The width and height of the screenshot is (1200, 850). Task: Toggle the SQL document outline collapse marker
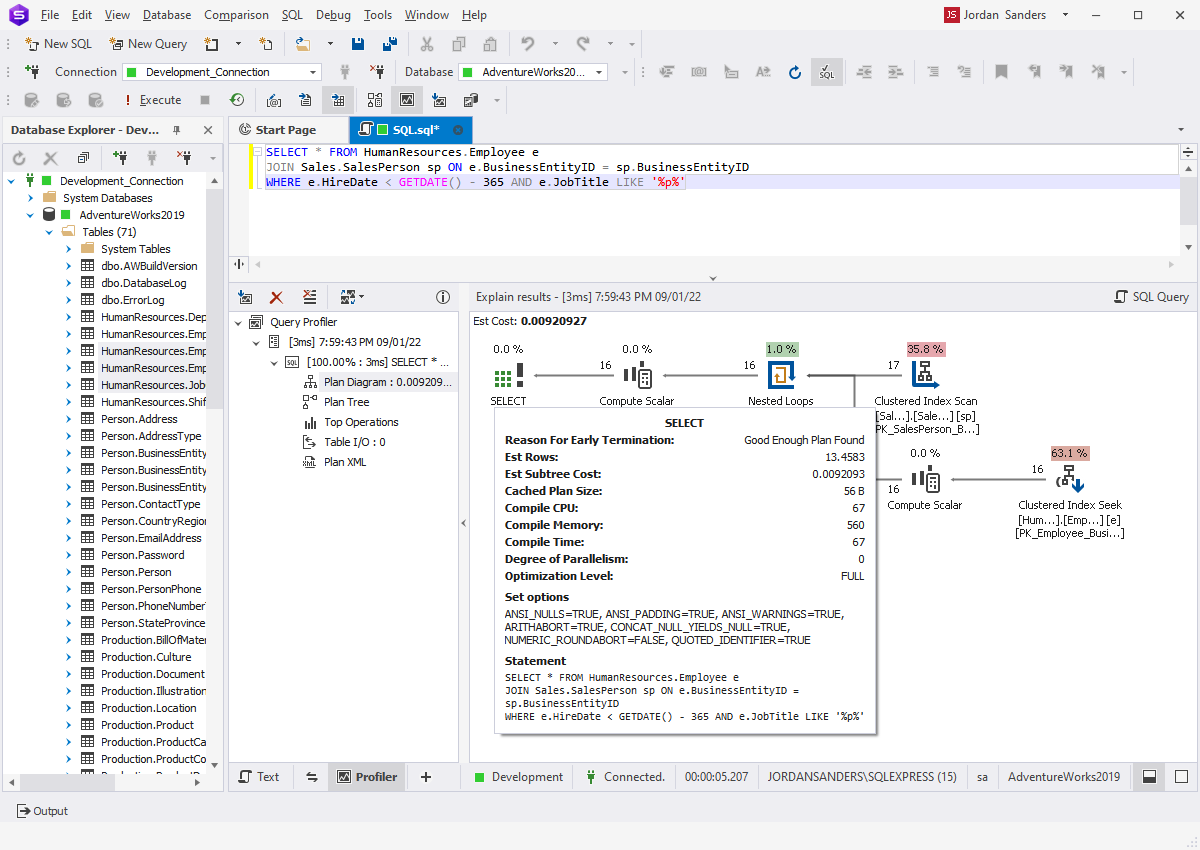pyautogui.click(x=257, y=151)
